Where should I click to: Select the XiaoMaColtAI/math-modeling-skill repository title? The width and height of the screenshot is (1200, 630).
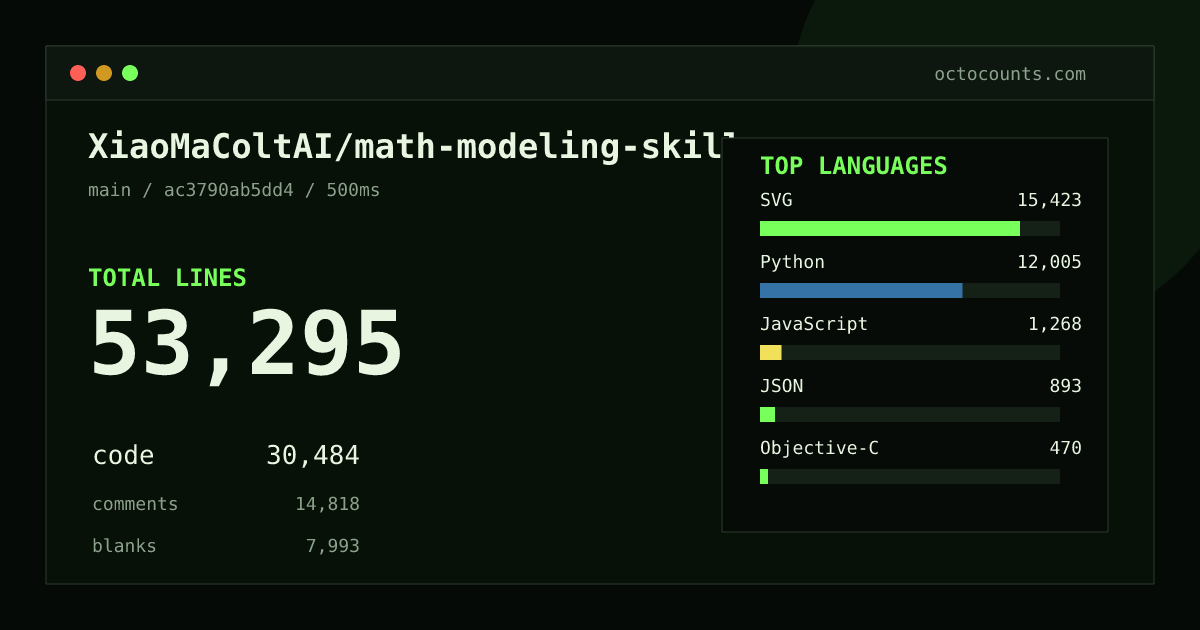click(412, 147)
